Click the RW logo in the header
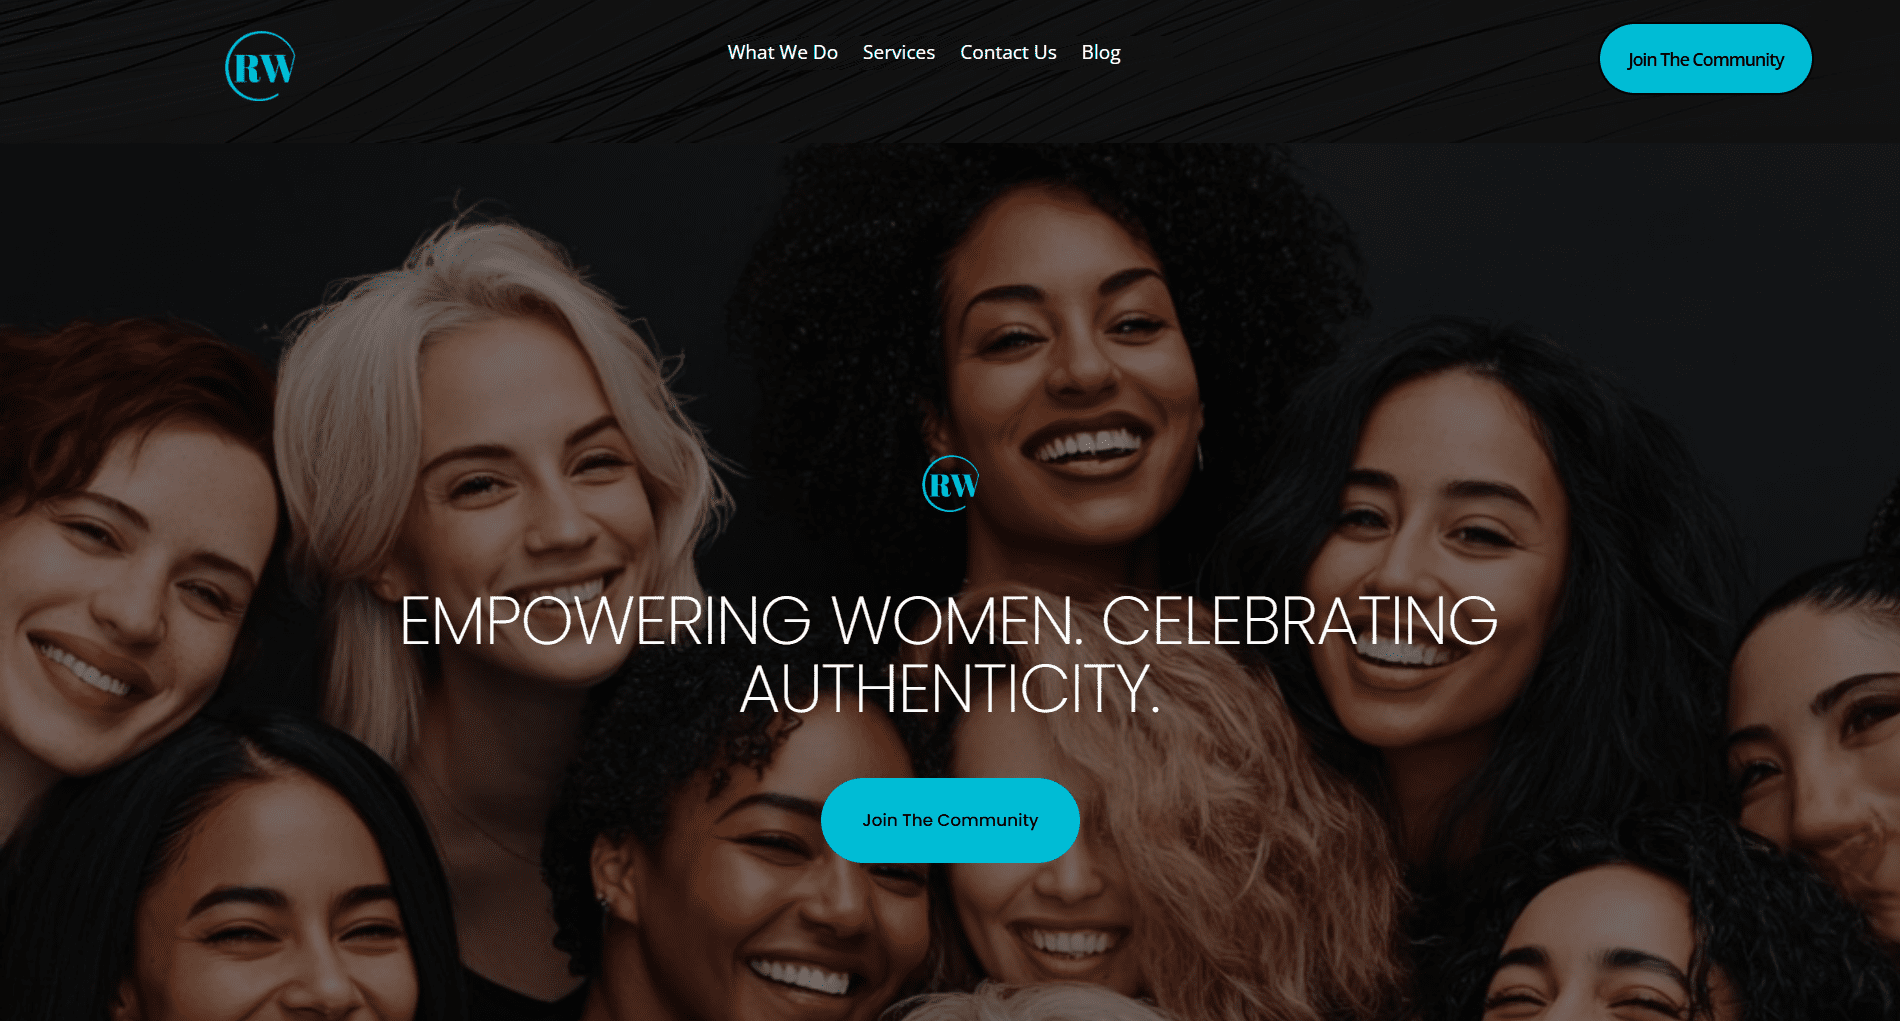Screen dimensions: 1900x1021 click(x=260, y=66)
